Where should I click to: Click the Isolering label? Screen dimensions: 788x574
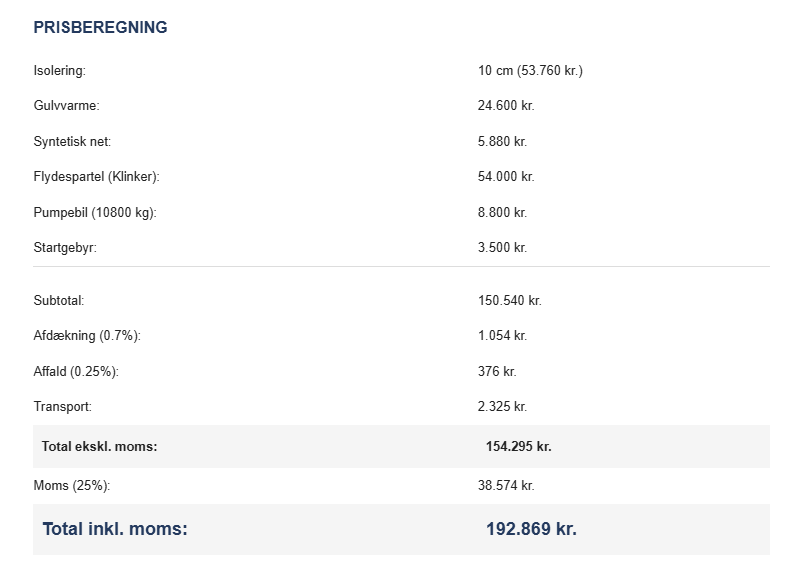(60, 71)
